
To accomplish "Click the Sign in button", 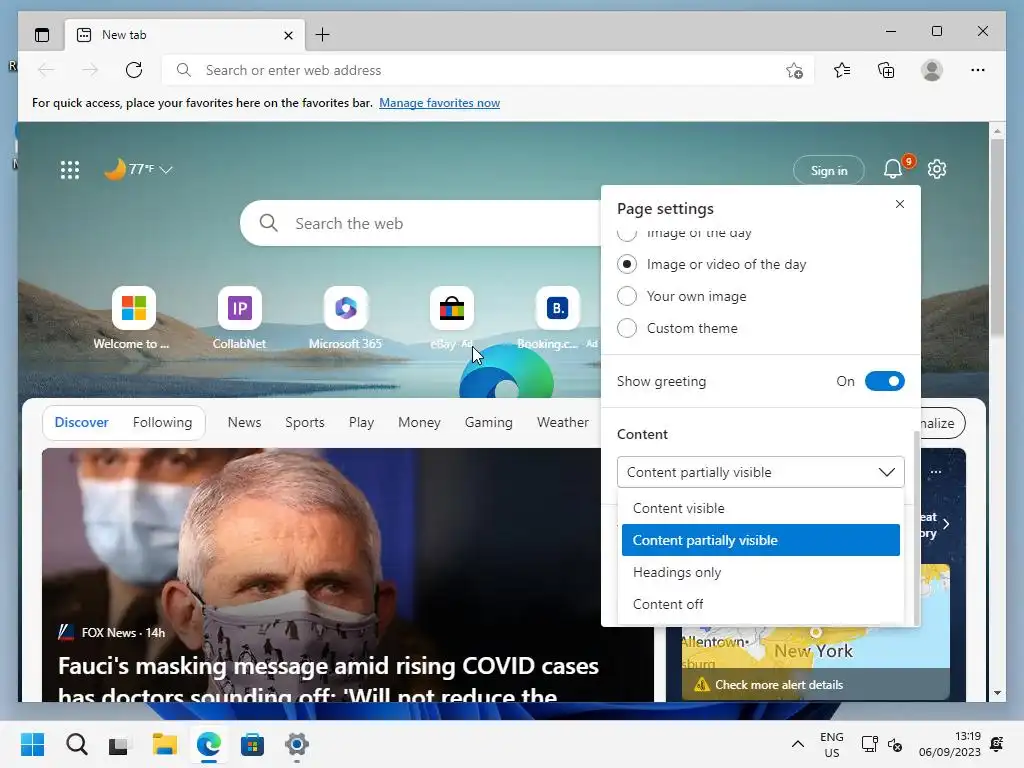I will pyautogui.click(x=829, y=170).
